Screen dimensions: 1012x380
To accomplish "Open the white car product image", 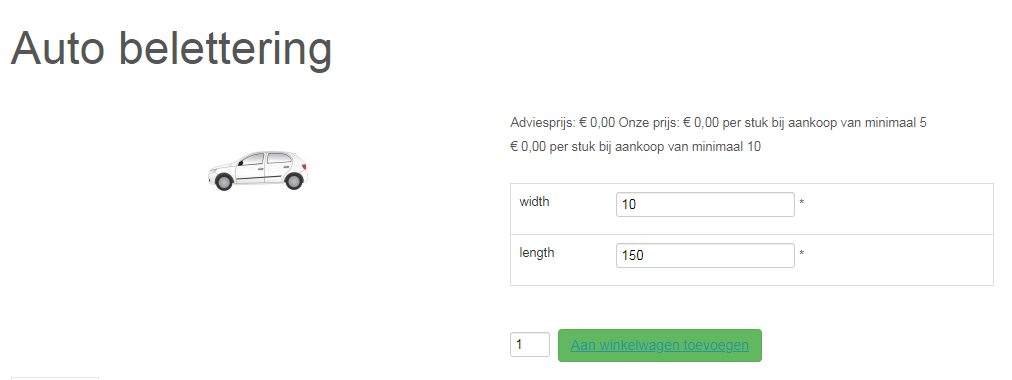I will coord(258,170).
